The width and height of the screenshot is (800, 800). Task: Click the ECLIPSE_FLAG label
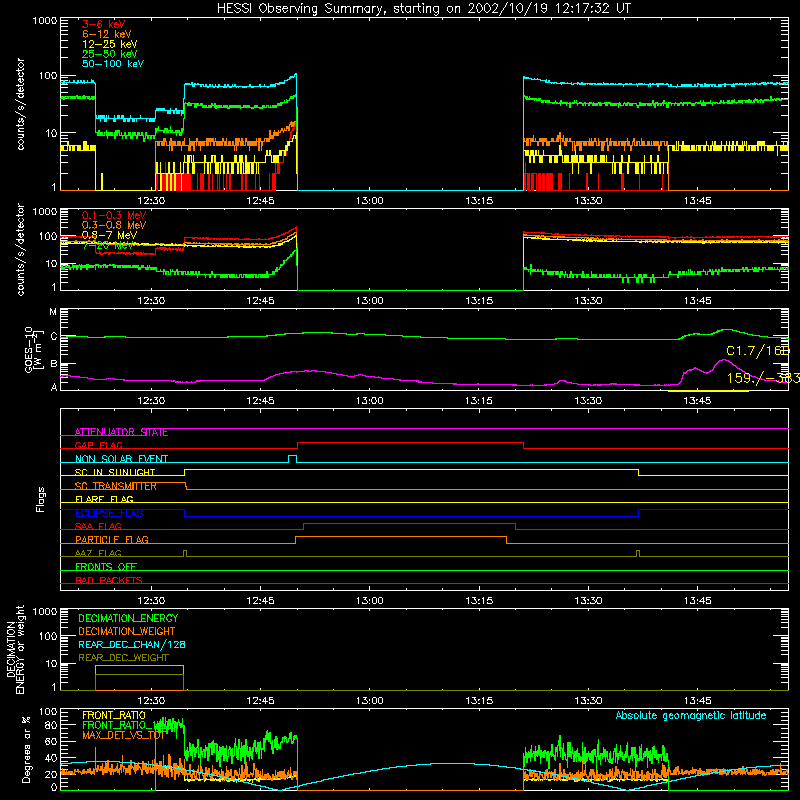pos(109,513)
